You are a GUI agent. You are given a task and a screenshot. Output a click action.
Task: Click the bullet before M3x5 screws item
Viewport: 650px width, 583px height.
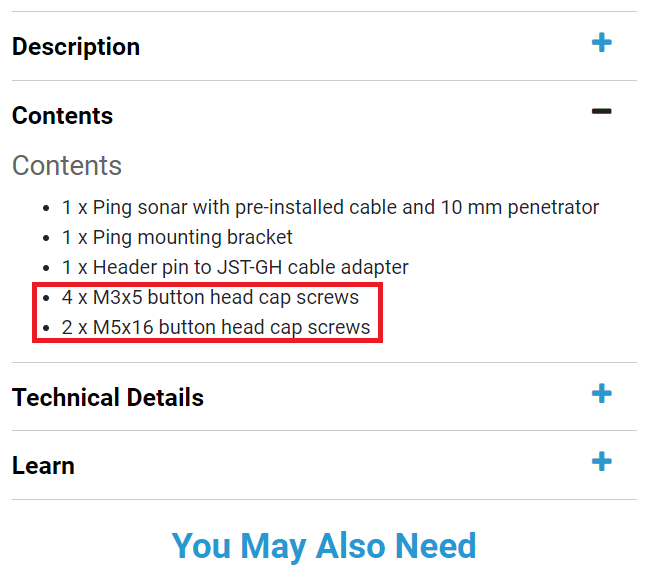(48, 299)
